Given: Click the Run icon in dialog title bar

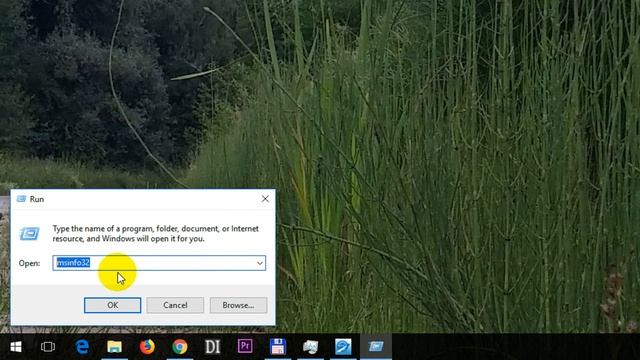Looking at the screenshot, I should coord(21,199).
